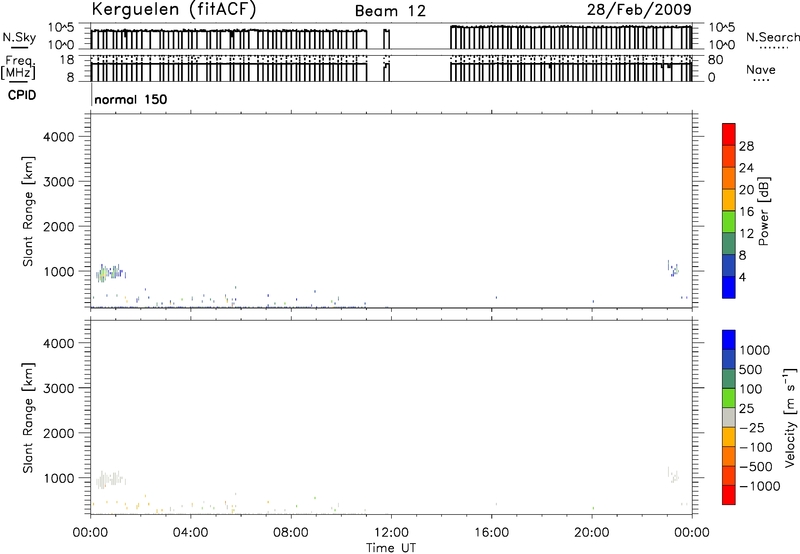The image size is (800, 554).
Task: Click Power colorbar green segment between 12 and 16
Action: point(729,222)
